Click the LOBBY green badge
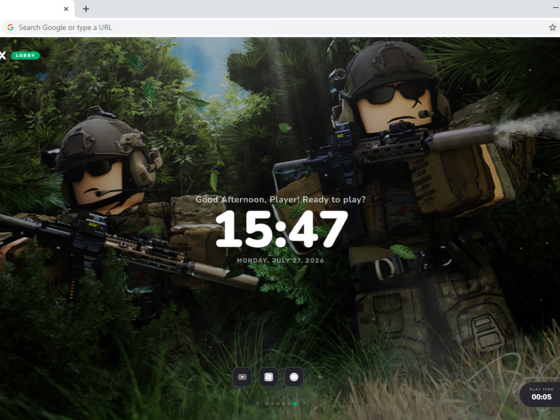Screen dimensions: 560x420 [25, 55]
